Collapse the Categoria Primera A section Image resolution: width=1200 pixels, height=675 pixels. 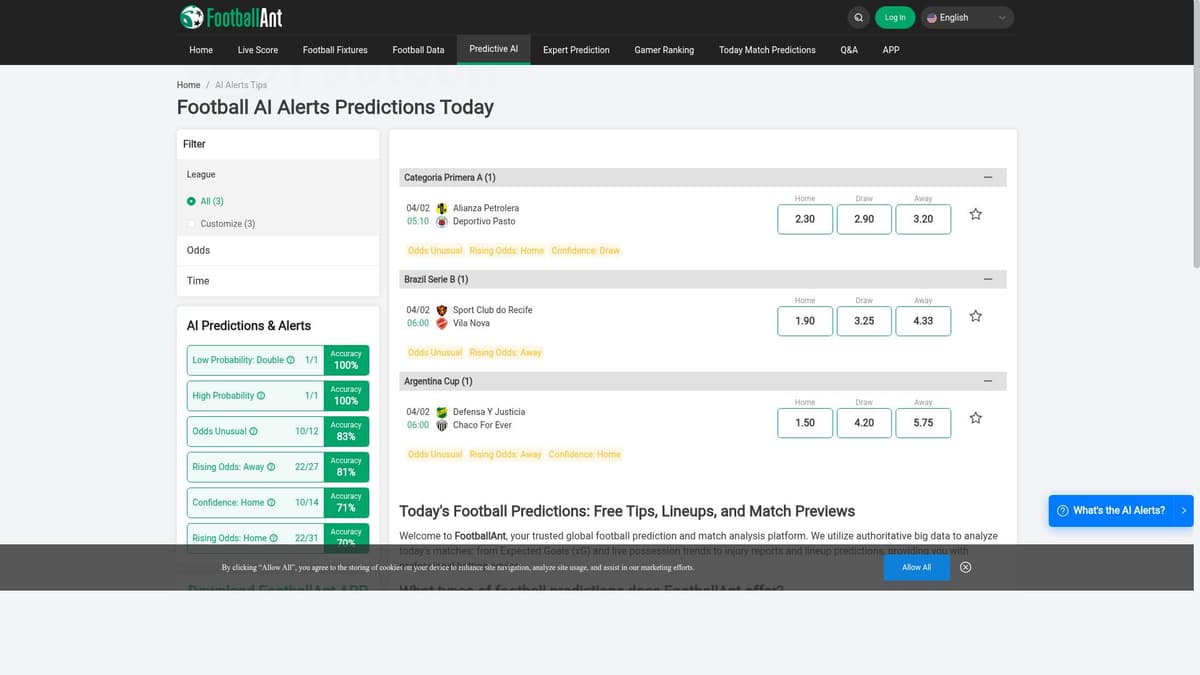click(988, 177)
